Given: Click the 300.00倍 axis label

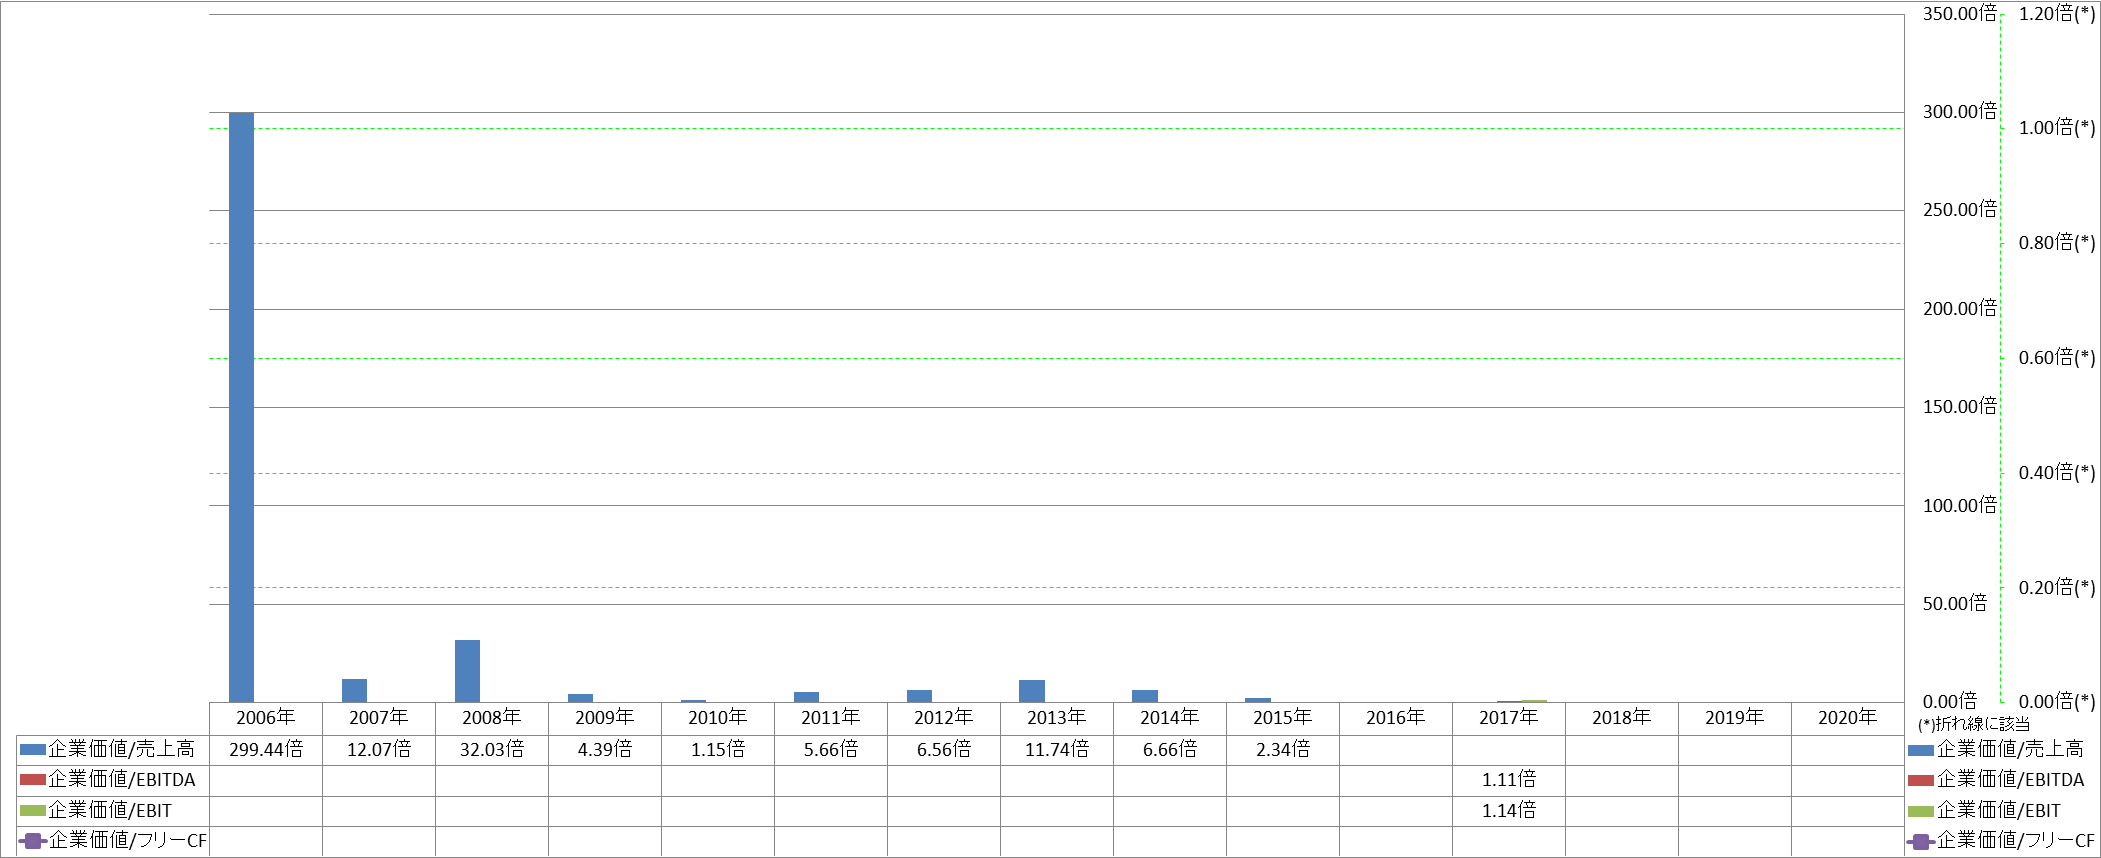Looking at the screenshot, I should pyautogui.click(x=1960, y=112).
